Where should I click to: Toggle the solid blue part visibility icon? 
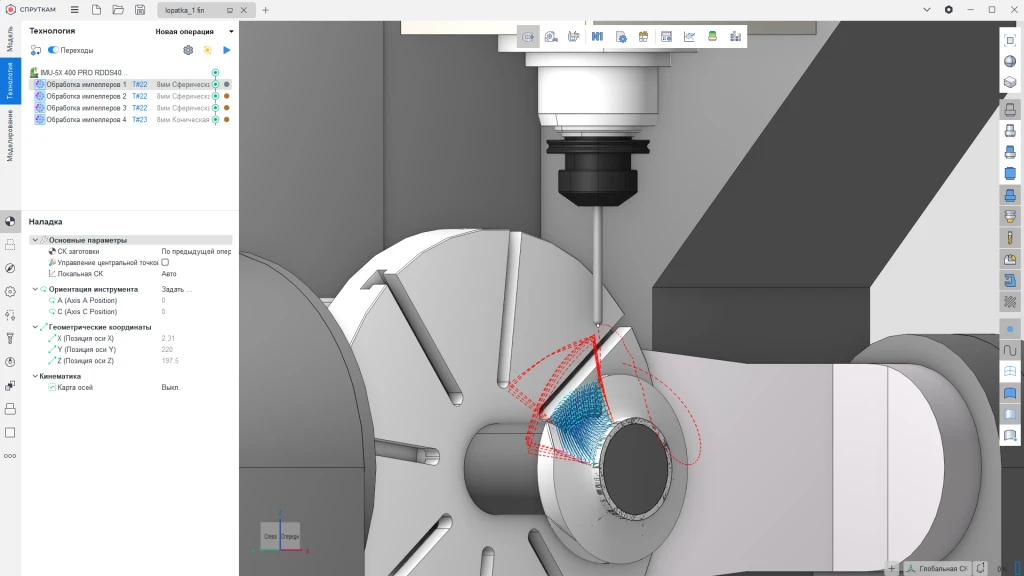click(1010, 174)
